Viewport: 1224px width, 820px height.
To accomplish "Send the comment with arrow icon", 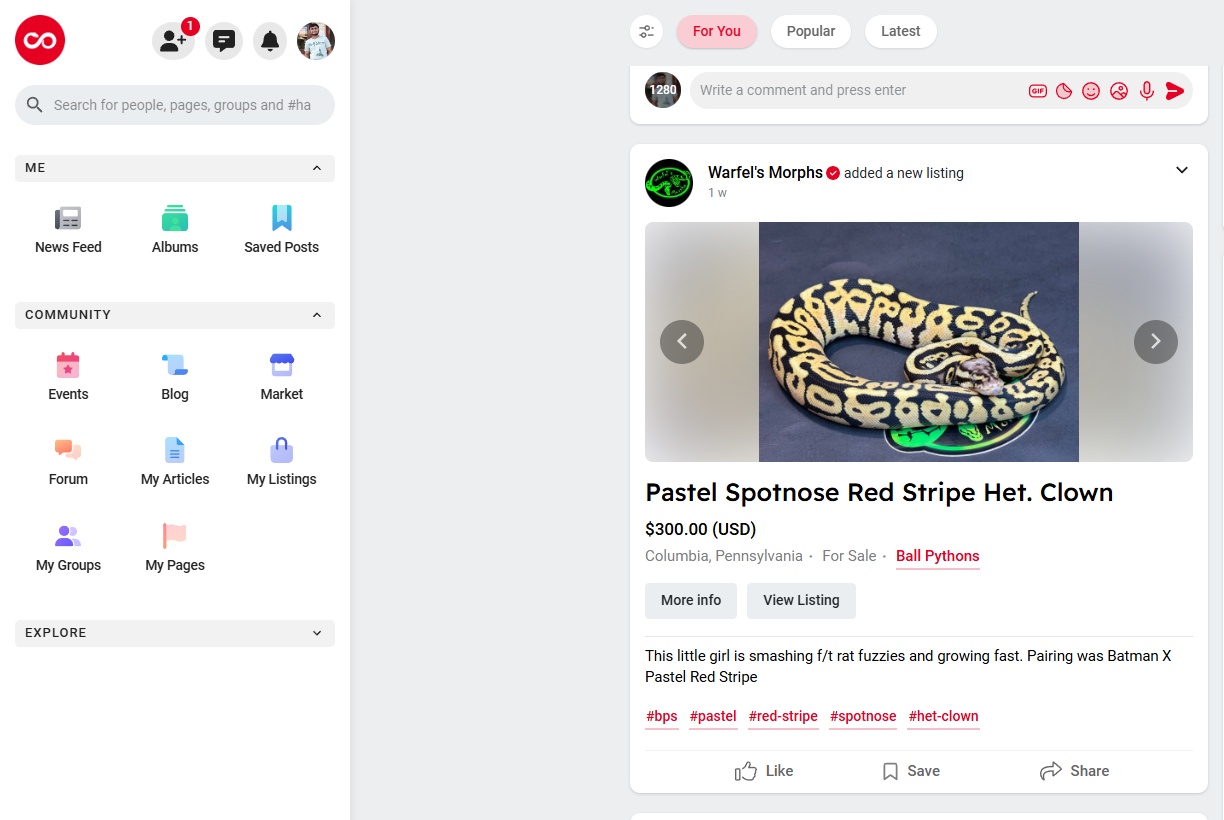I will pos(1175,91).
